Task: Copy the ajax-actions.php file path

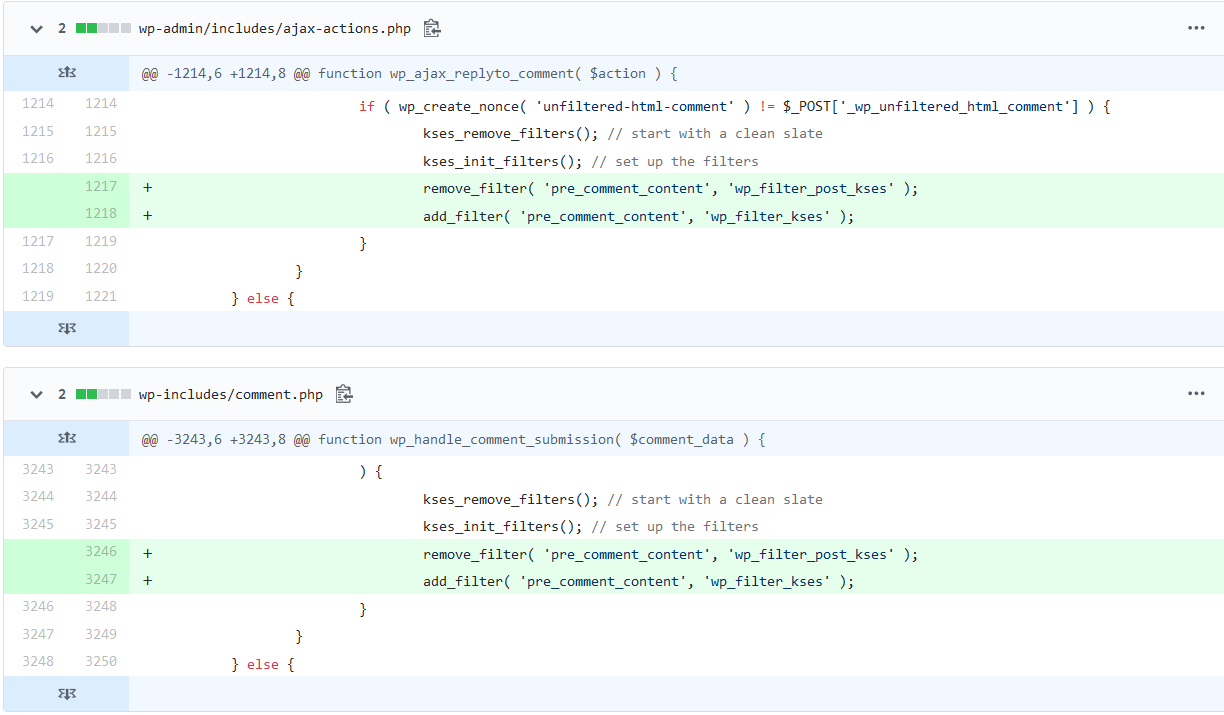Action: (432, 29)
